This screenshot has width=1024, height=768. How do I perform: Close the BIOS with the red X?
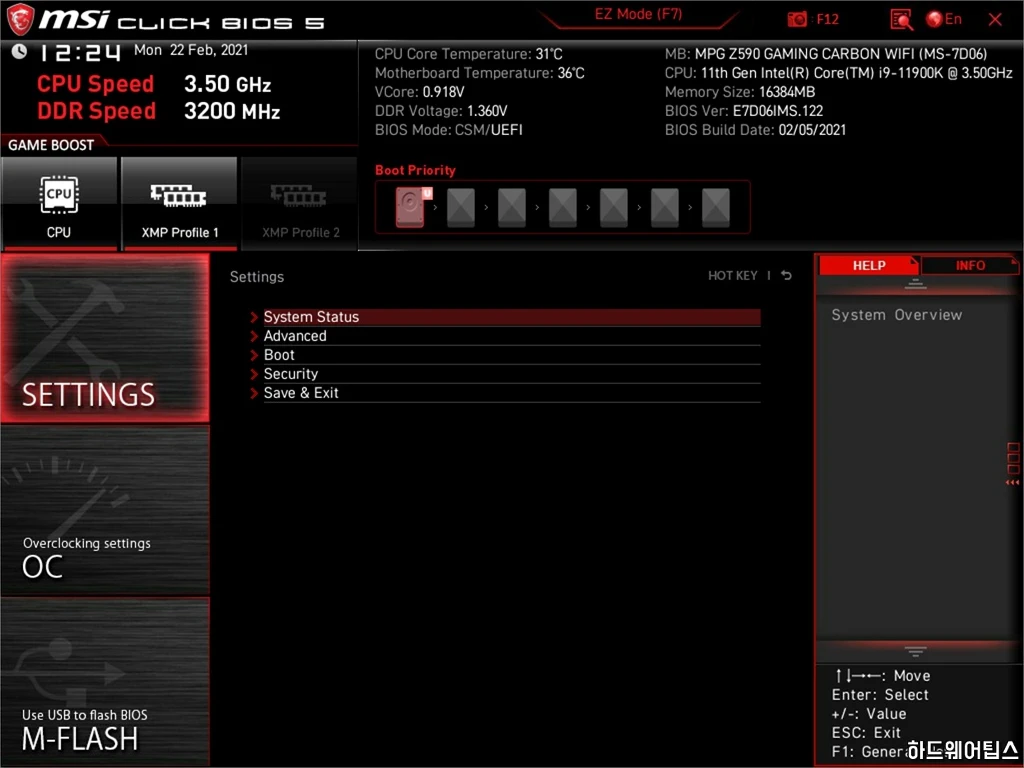click(995, 20)
